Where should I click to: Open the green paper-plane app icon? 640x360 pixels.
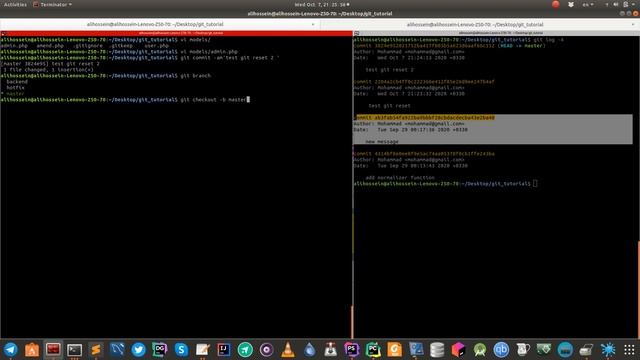pos(245,350)
